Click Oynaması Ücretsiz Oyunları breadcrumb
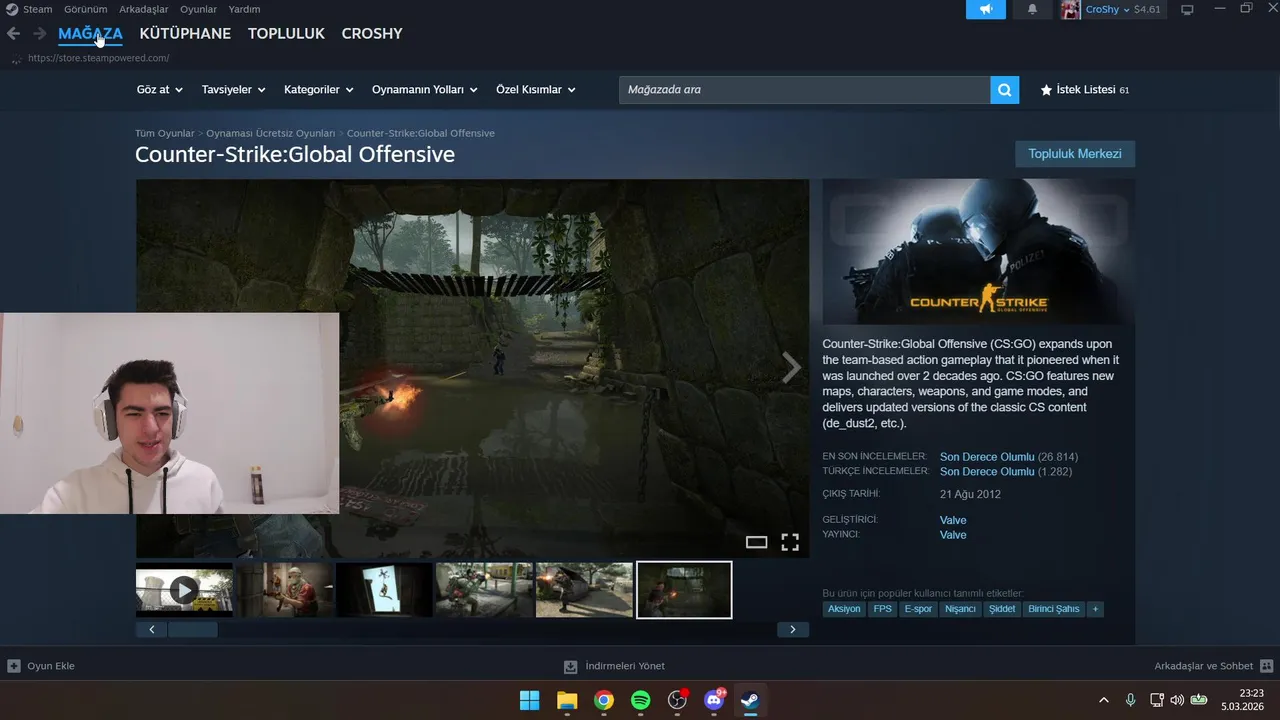Screen dimensions: 1280x720 pyautogui.click(x=270, y=133)
